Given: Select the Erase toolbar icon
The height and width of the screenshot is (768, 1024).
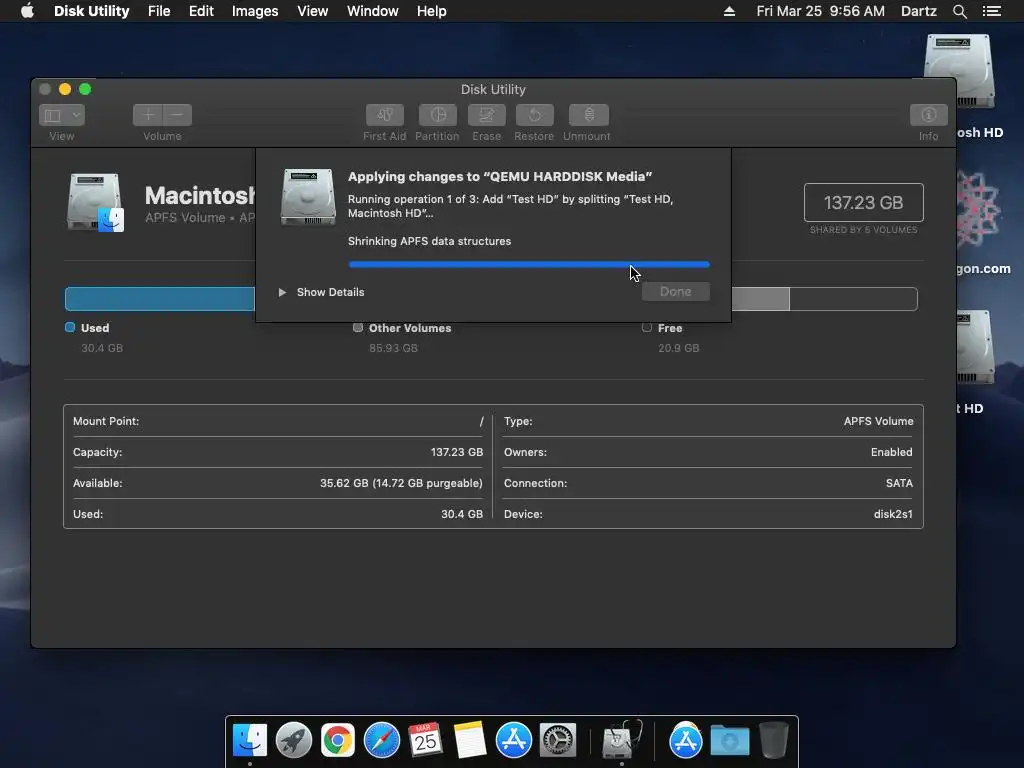Looking at the screenshot, I should pyautogui.click(x=487, y=116).
